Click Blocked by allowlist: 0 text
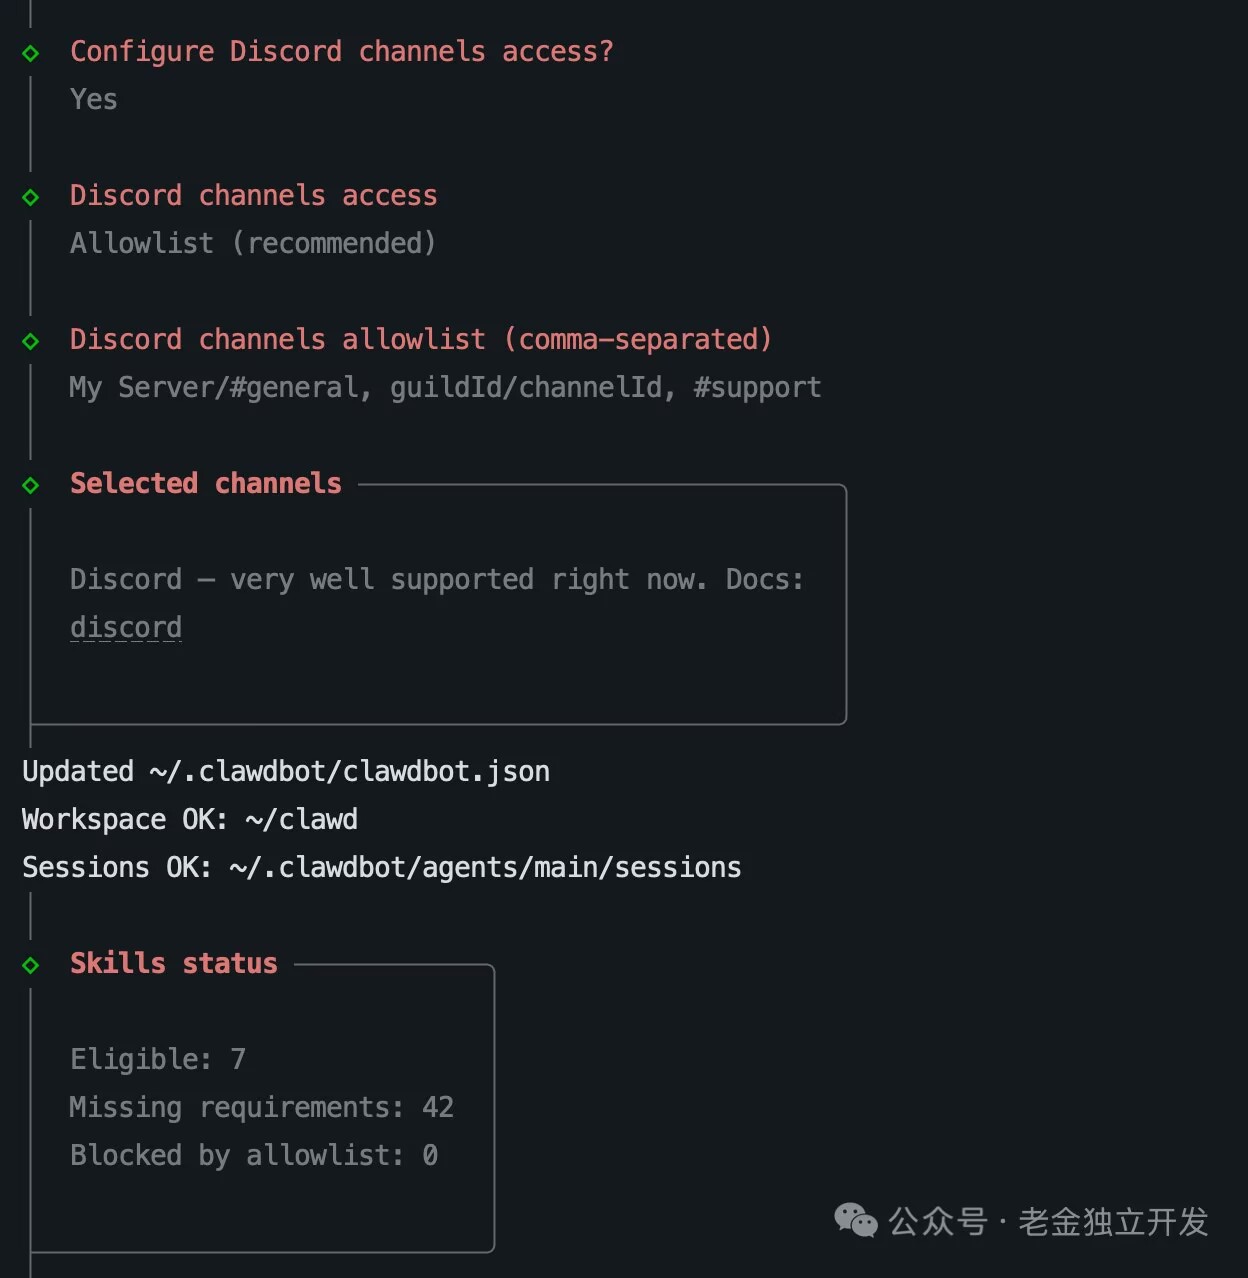This screenshot has height=1278, width=1248. point(253,1155)
